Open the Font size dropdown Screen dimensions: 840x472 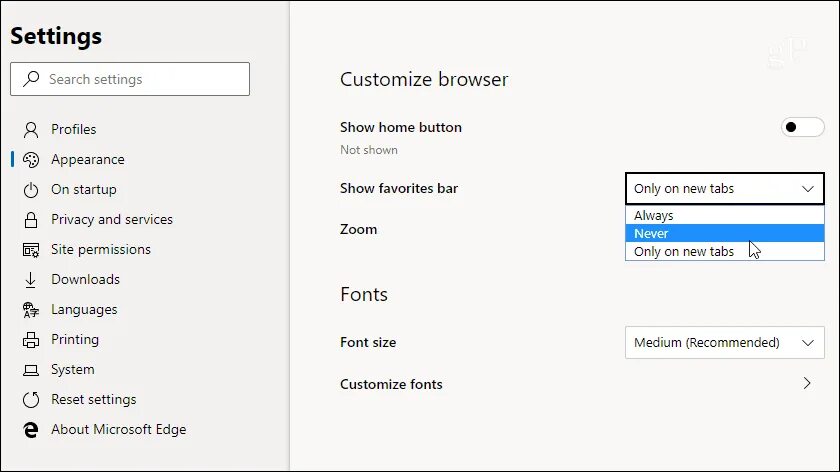pos(724,342)
